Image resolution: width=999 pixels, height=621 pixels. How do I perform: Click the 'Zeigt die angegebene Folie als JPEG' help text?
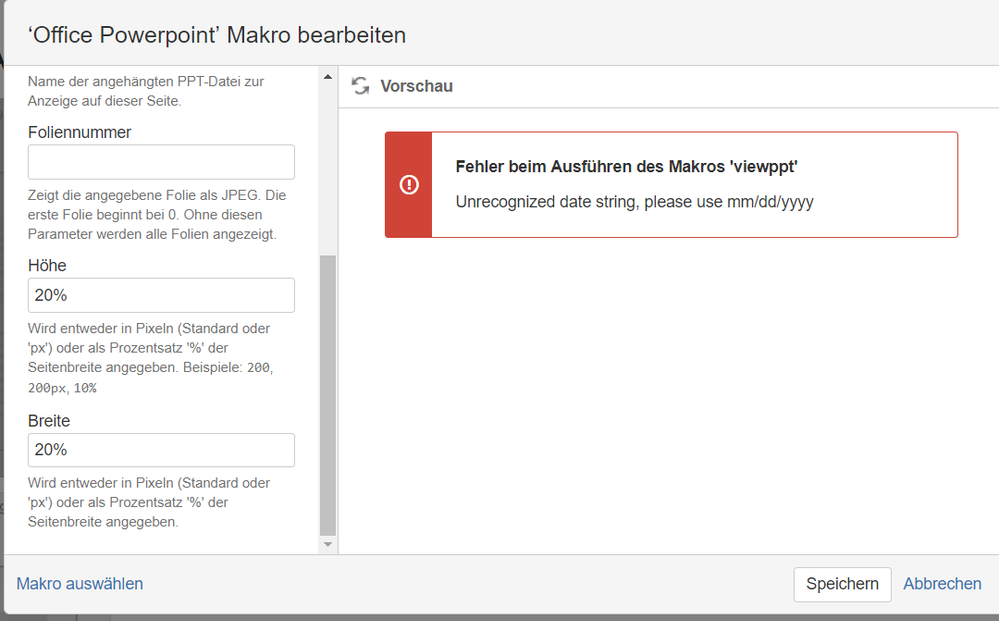[157, 215]
